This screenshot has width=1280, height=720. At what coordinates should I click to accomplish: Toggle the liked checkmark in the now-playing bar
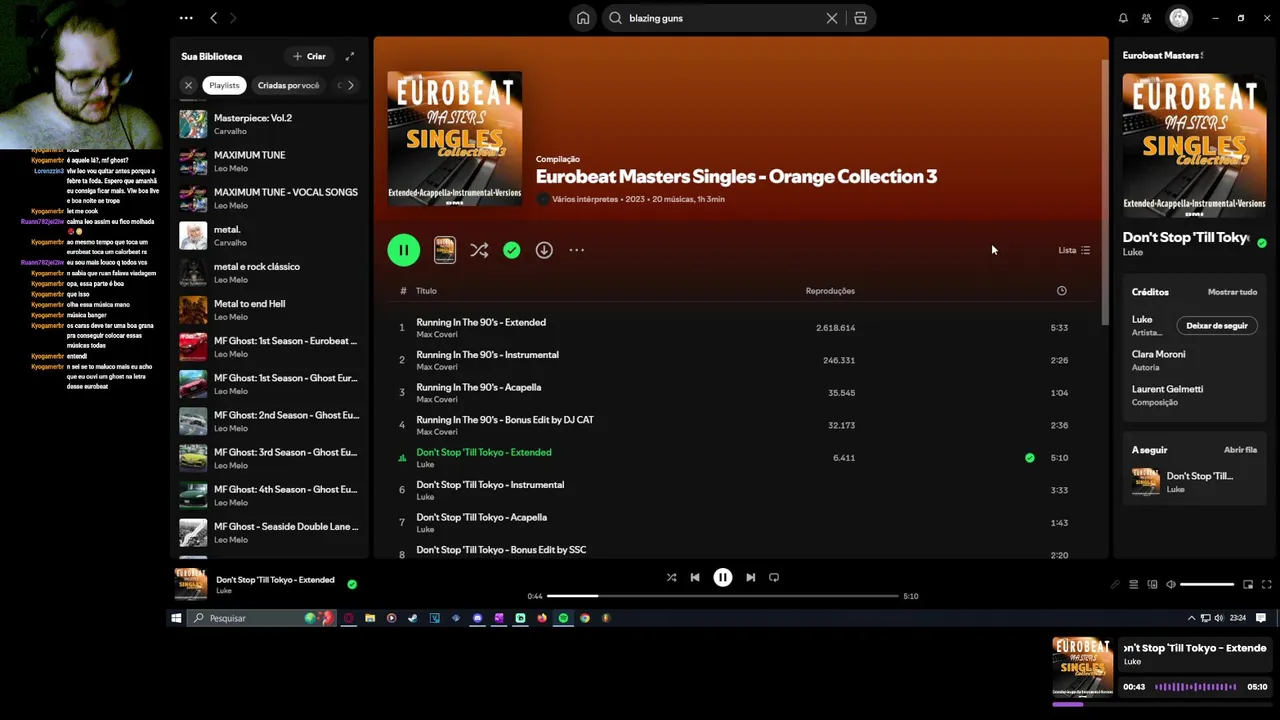[x=351, y=584]
